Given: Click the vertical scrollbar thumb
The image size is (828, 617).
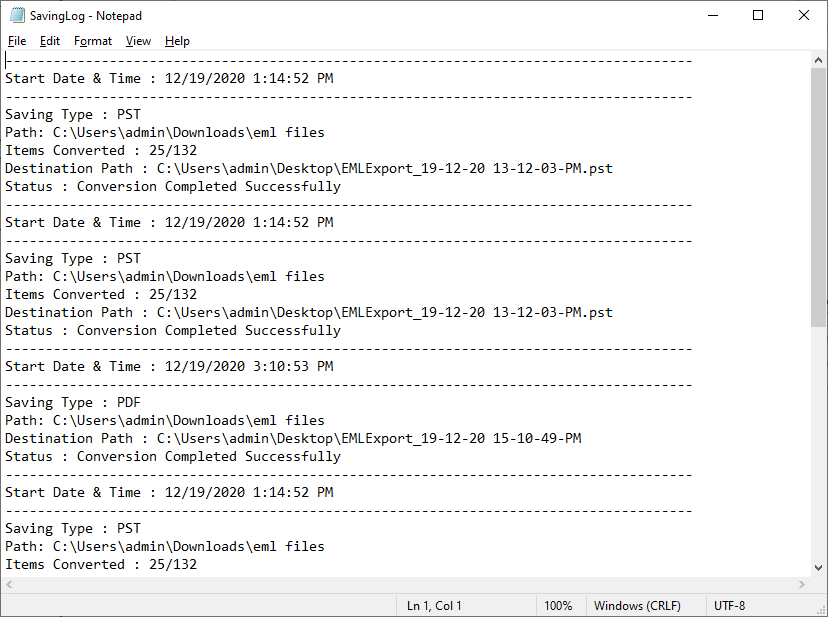Looking at the screenshot, I should [x=818, y=198].
